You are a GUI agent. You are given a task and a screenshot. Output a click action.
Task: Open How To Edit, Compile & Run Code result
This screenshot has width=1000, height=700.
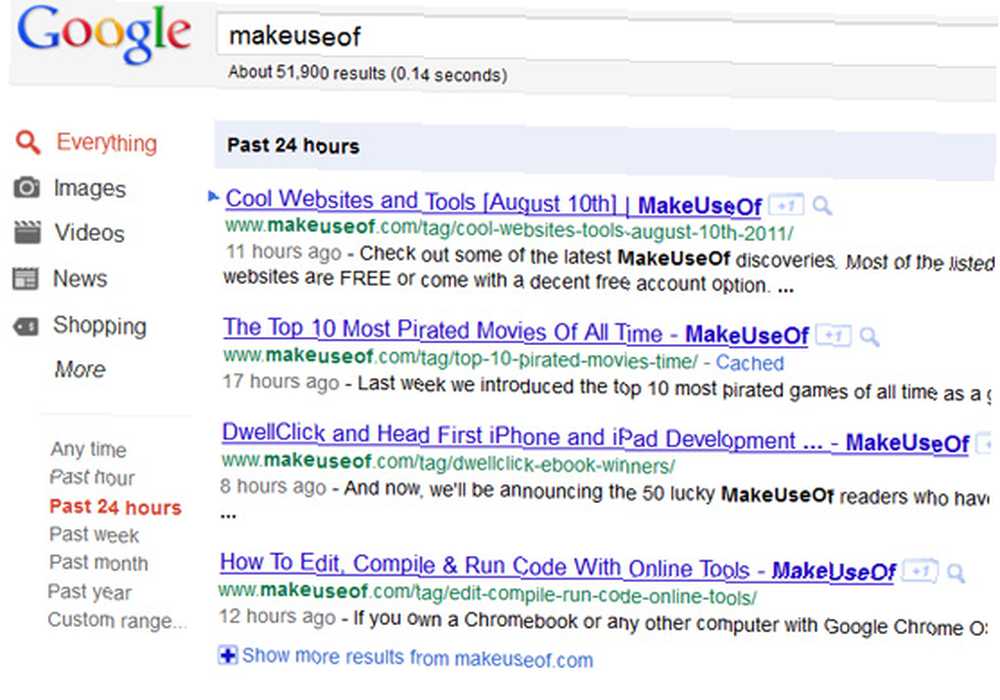[x=557, y=567]
